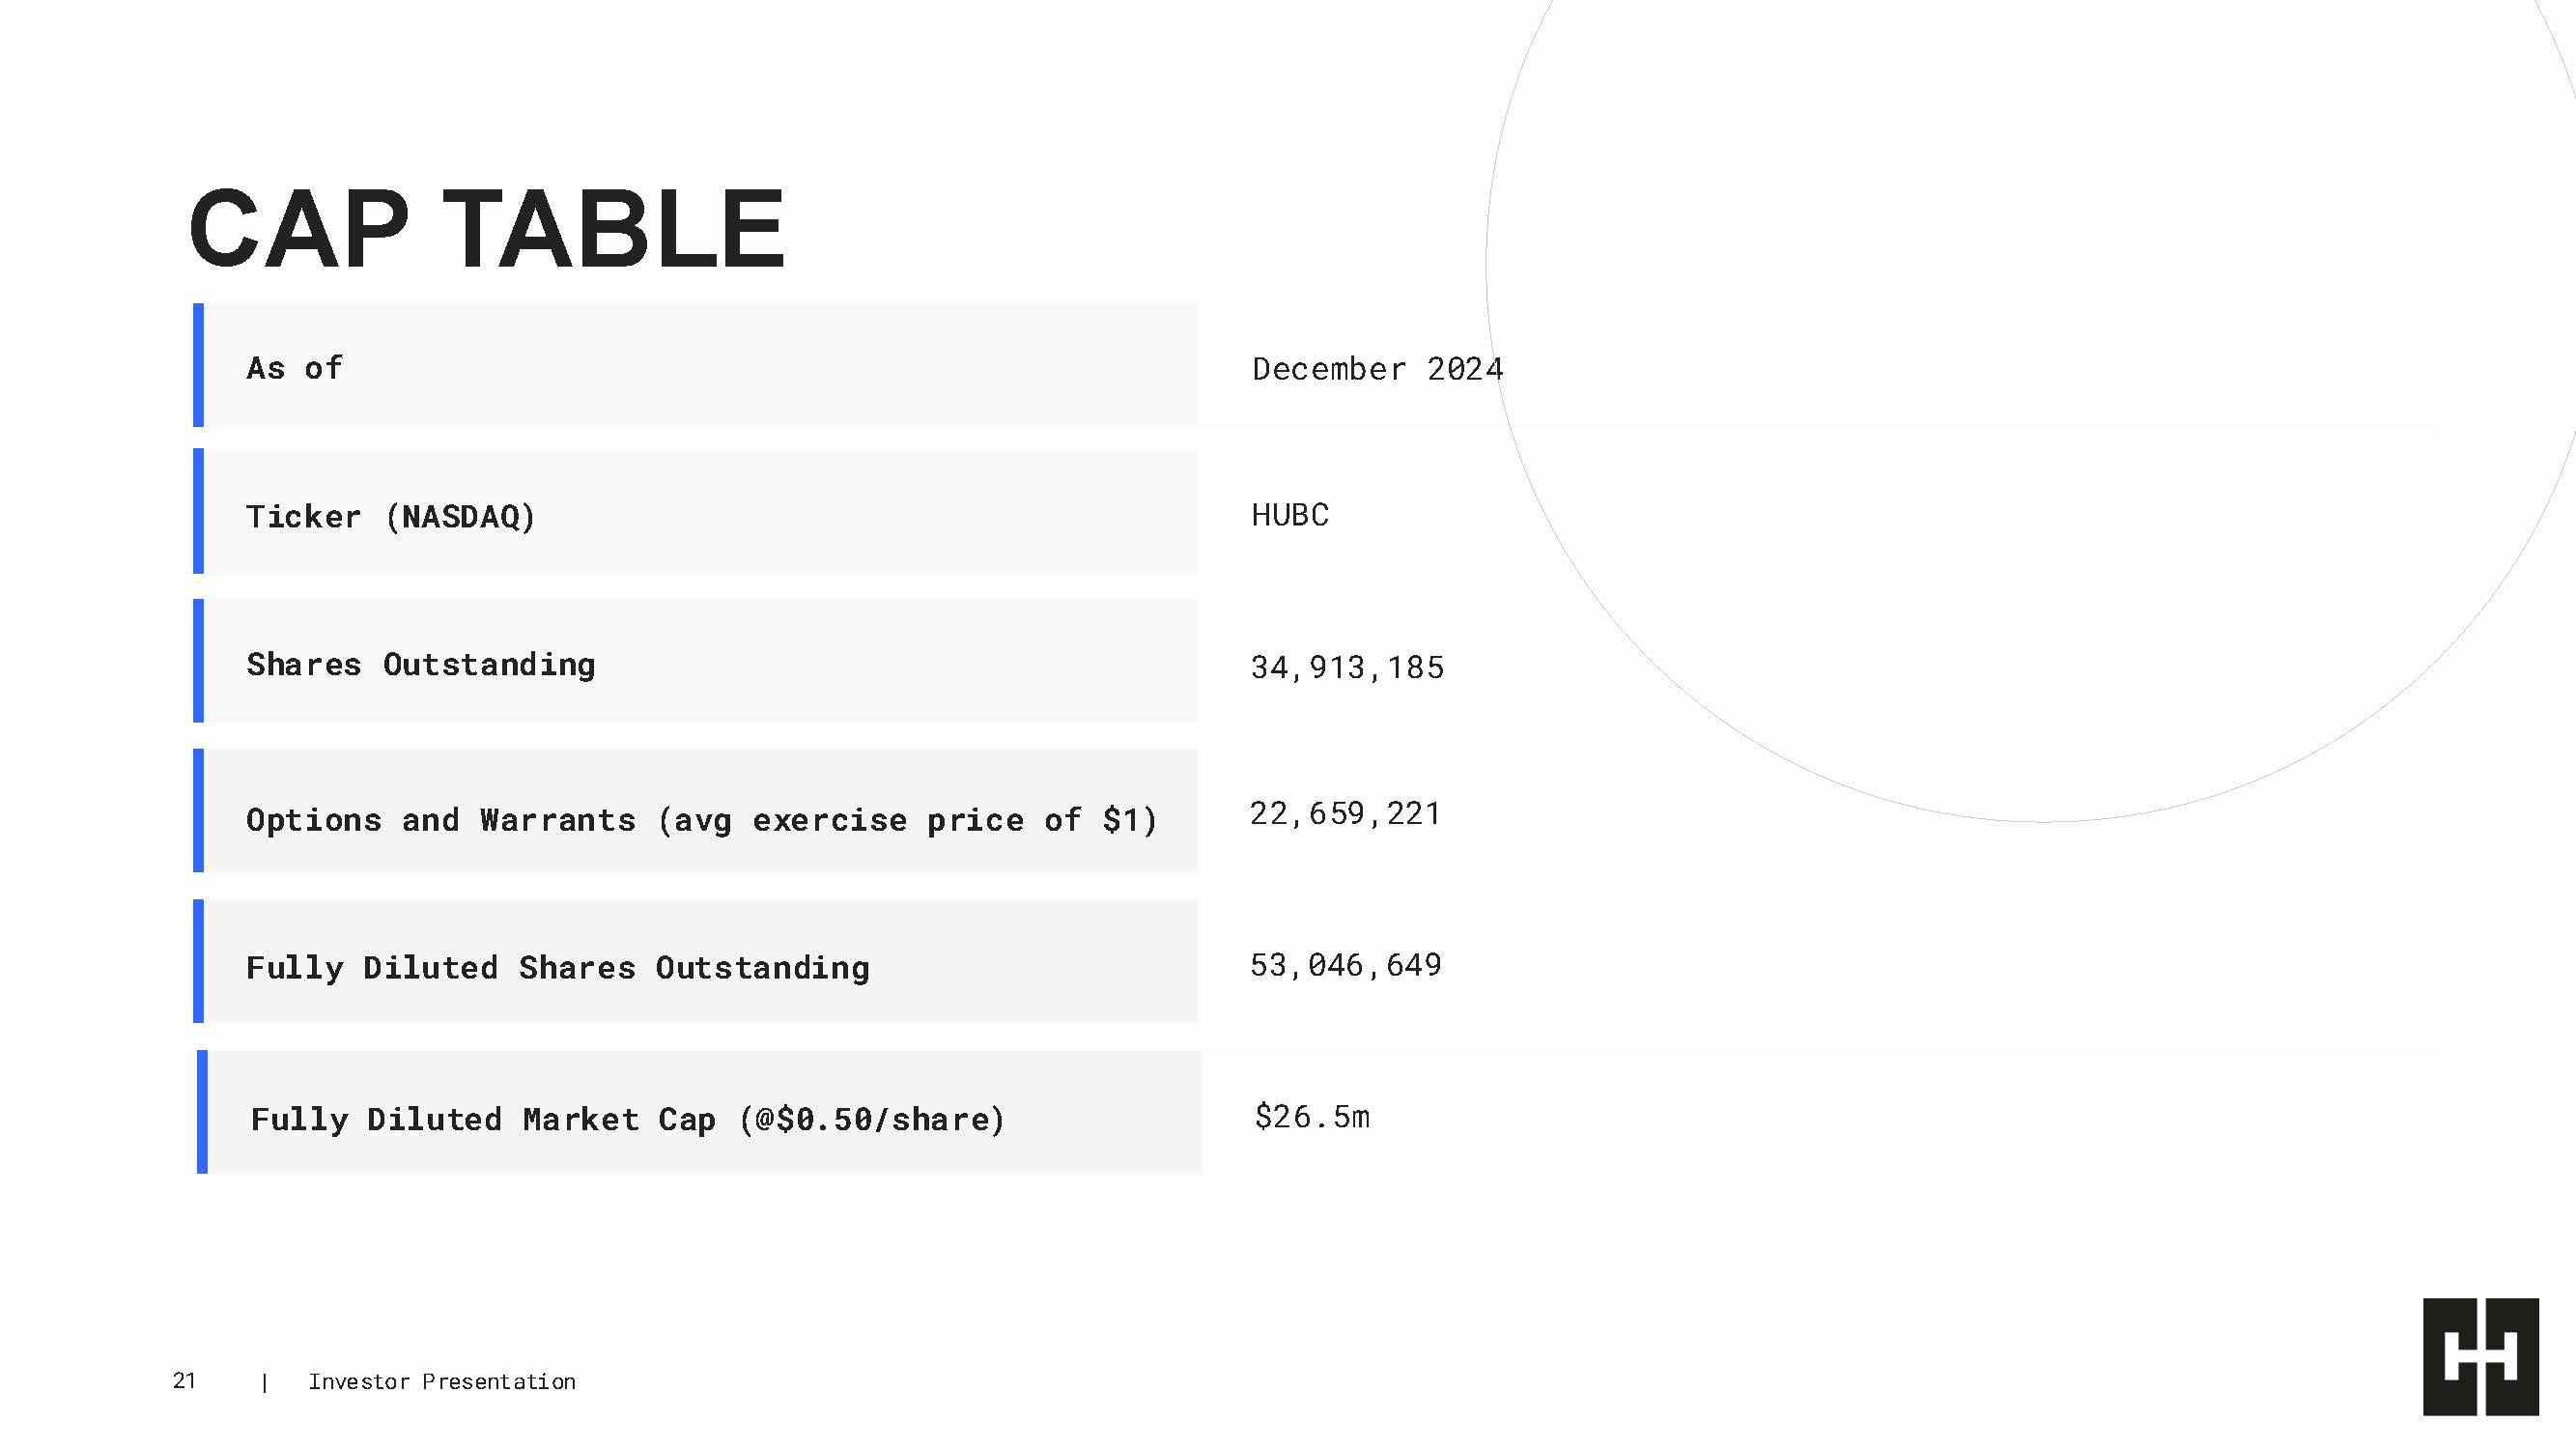This screenshot has height=1449, width=2576.
Task: Select the Shares Outstanding row label
Action: coord(420,664)
